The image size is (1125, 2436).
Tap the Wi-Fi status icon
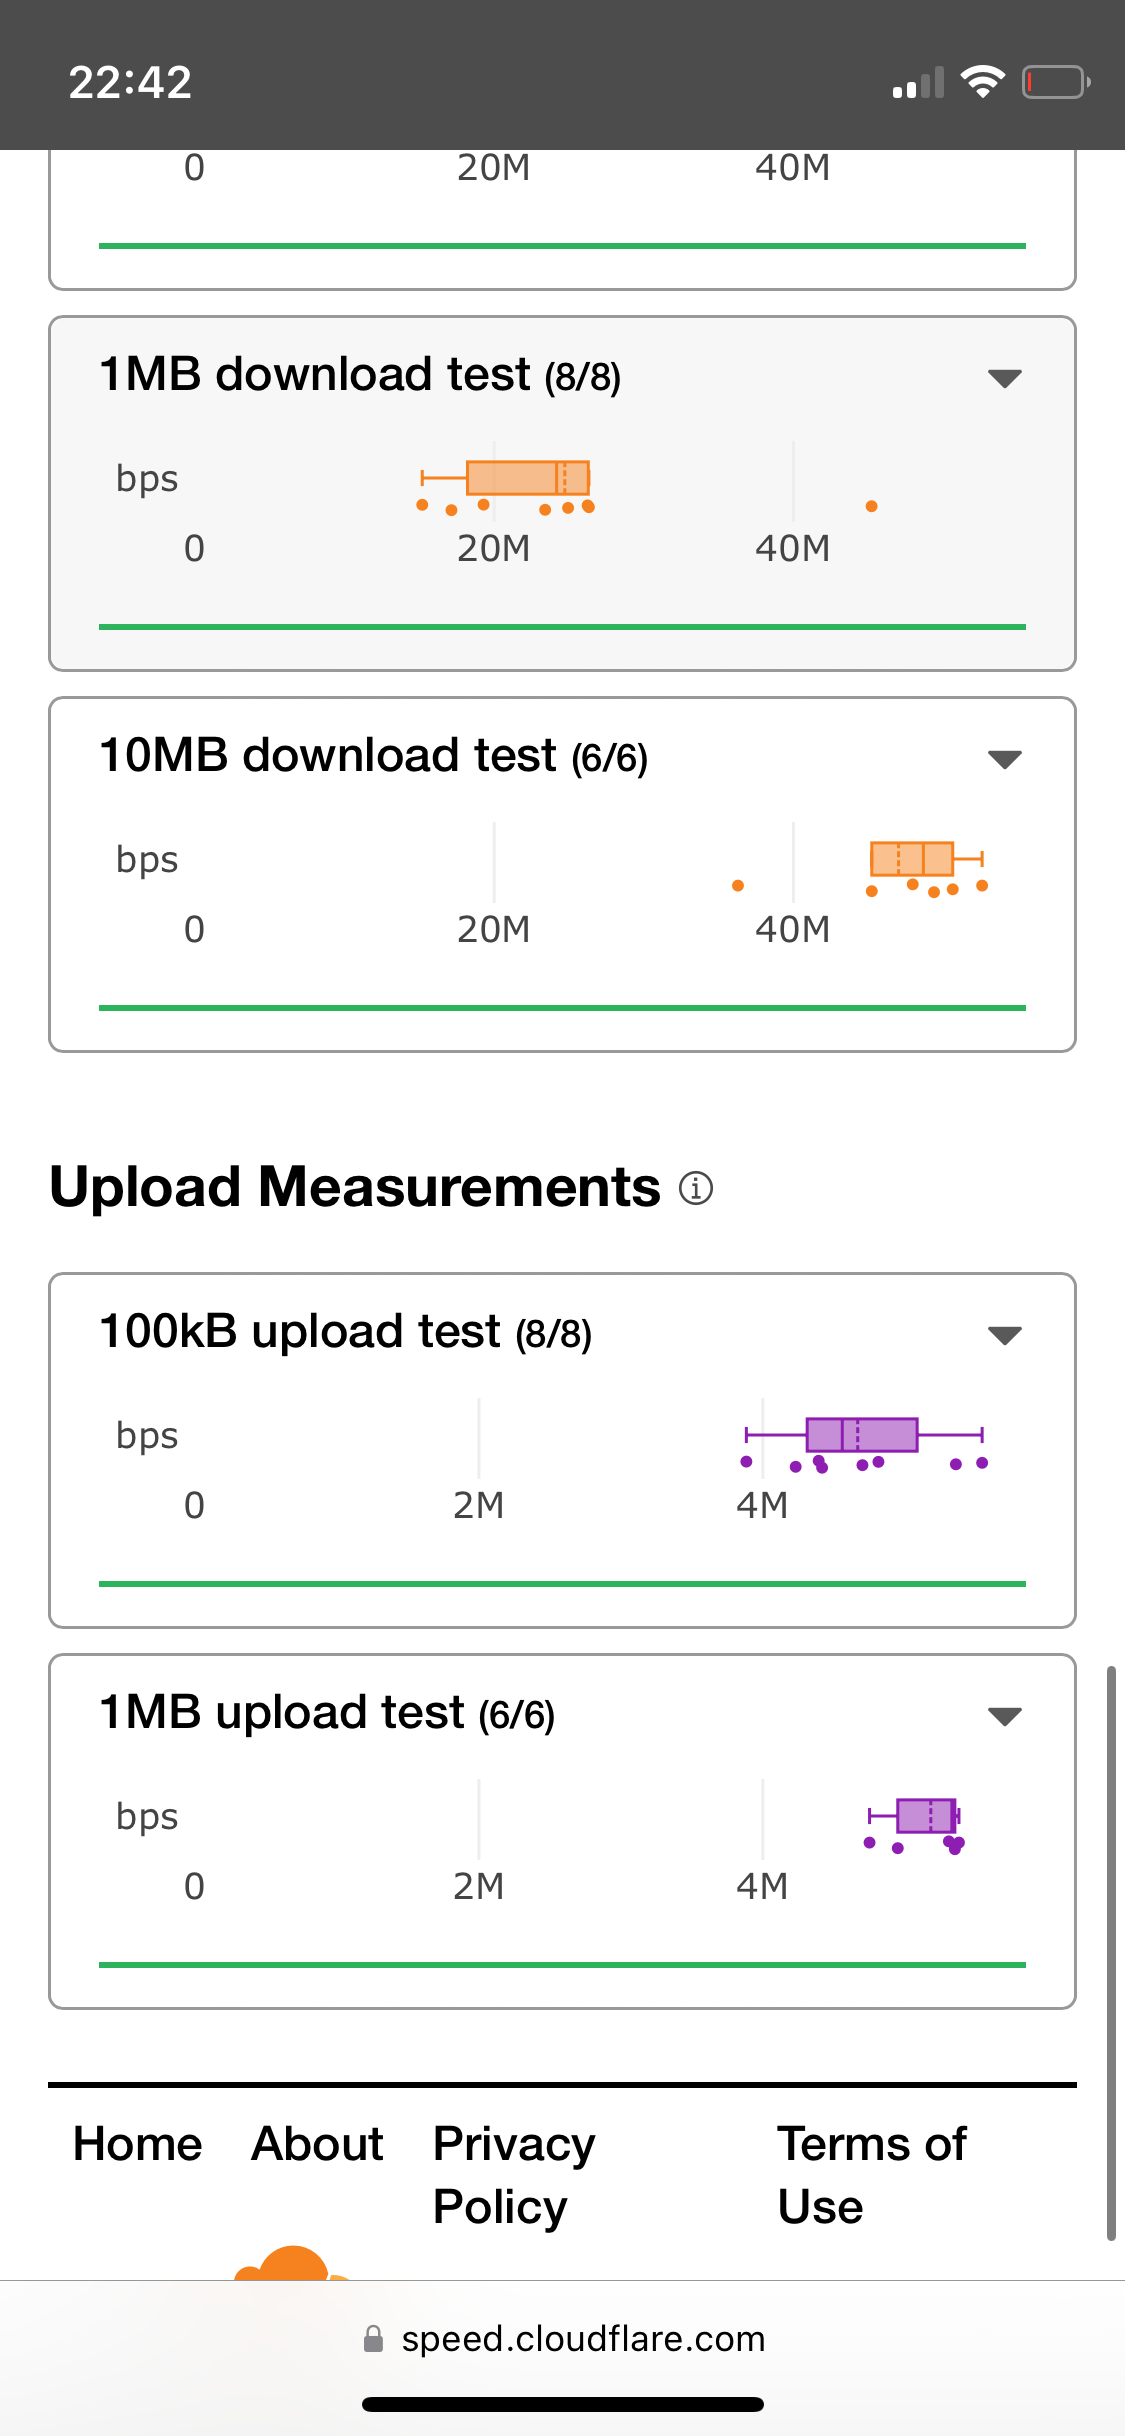982,82
